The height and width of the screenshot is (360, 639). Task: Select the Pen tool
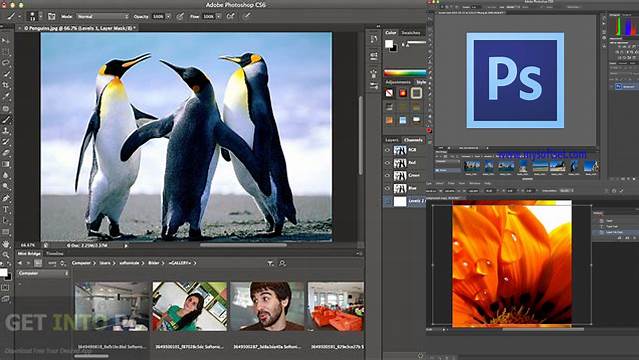6,199
